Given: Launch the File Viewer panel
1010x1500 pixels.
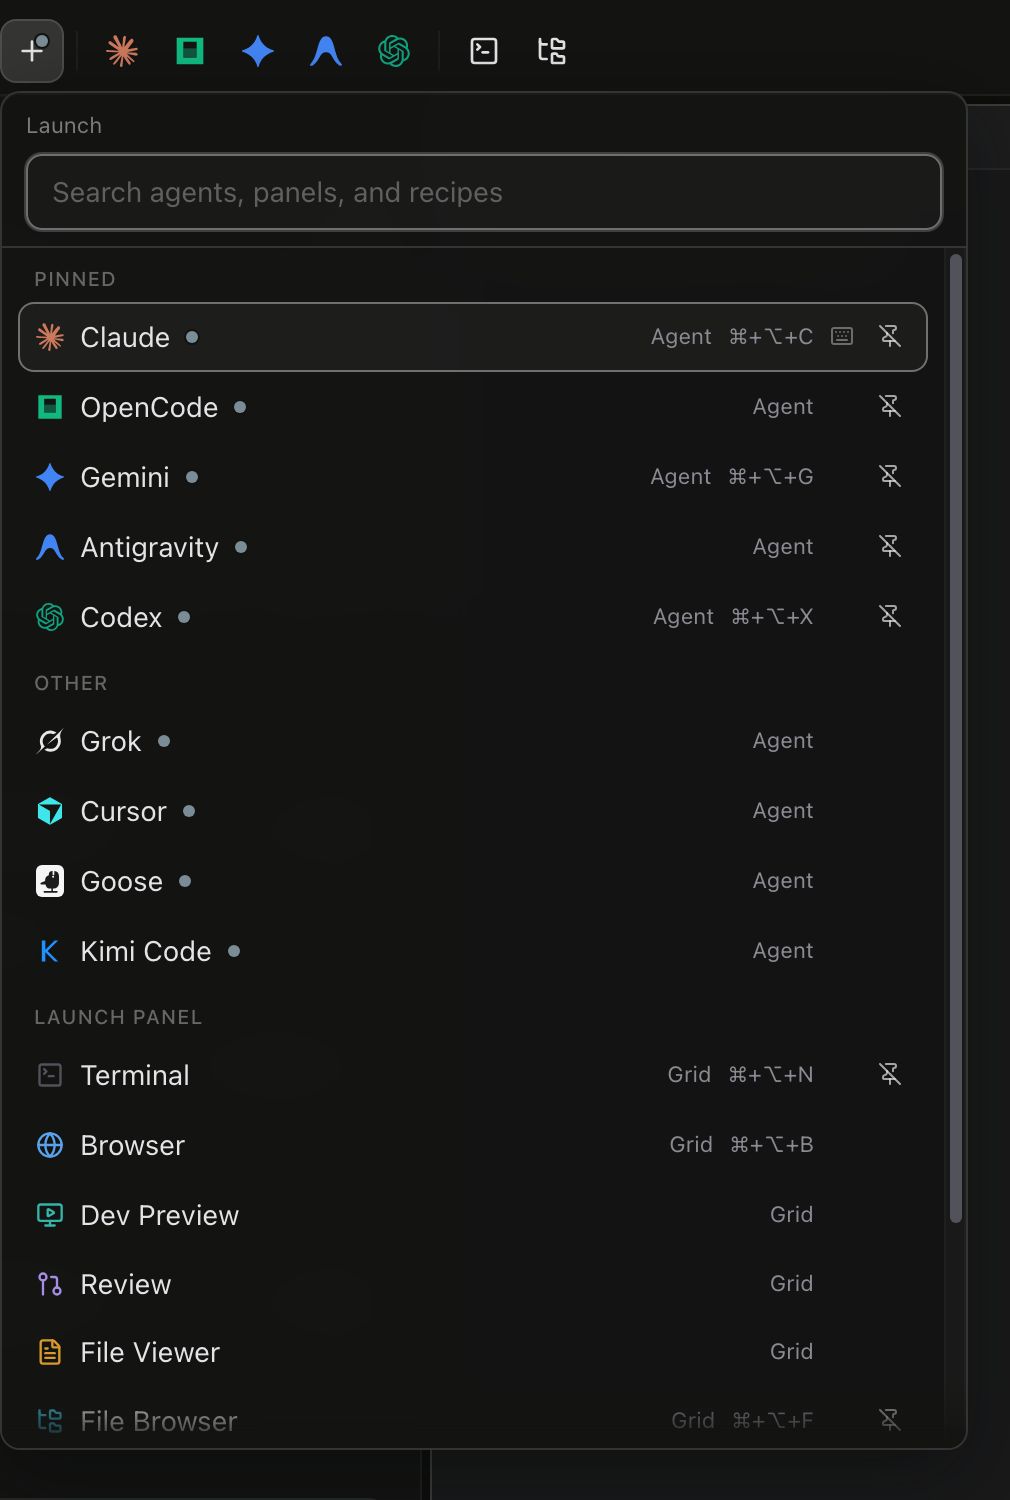Looking at the screenshot, I should pos(473,1352).
